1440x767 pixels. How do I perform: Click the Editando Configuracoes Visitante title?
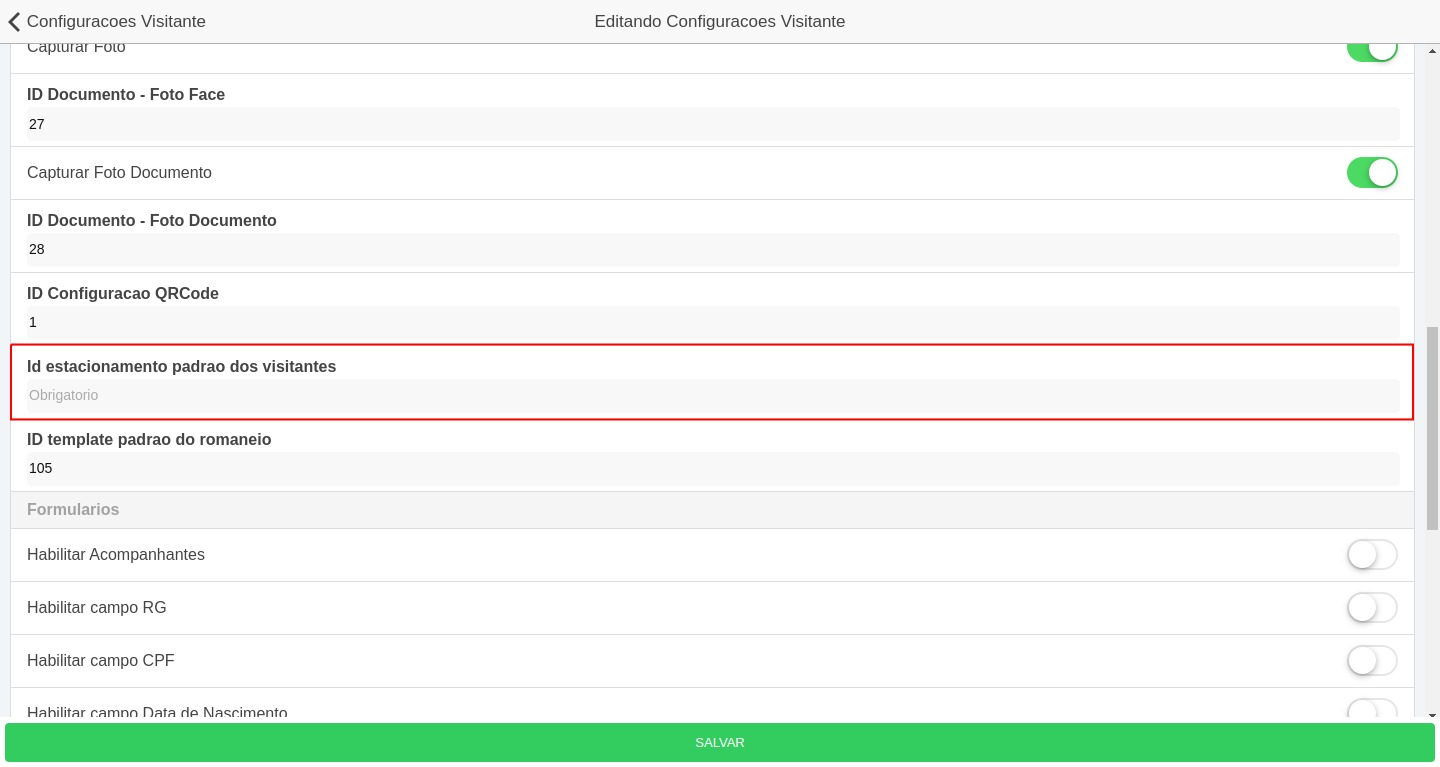tap(720, 21)
